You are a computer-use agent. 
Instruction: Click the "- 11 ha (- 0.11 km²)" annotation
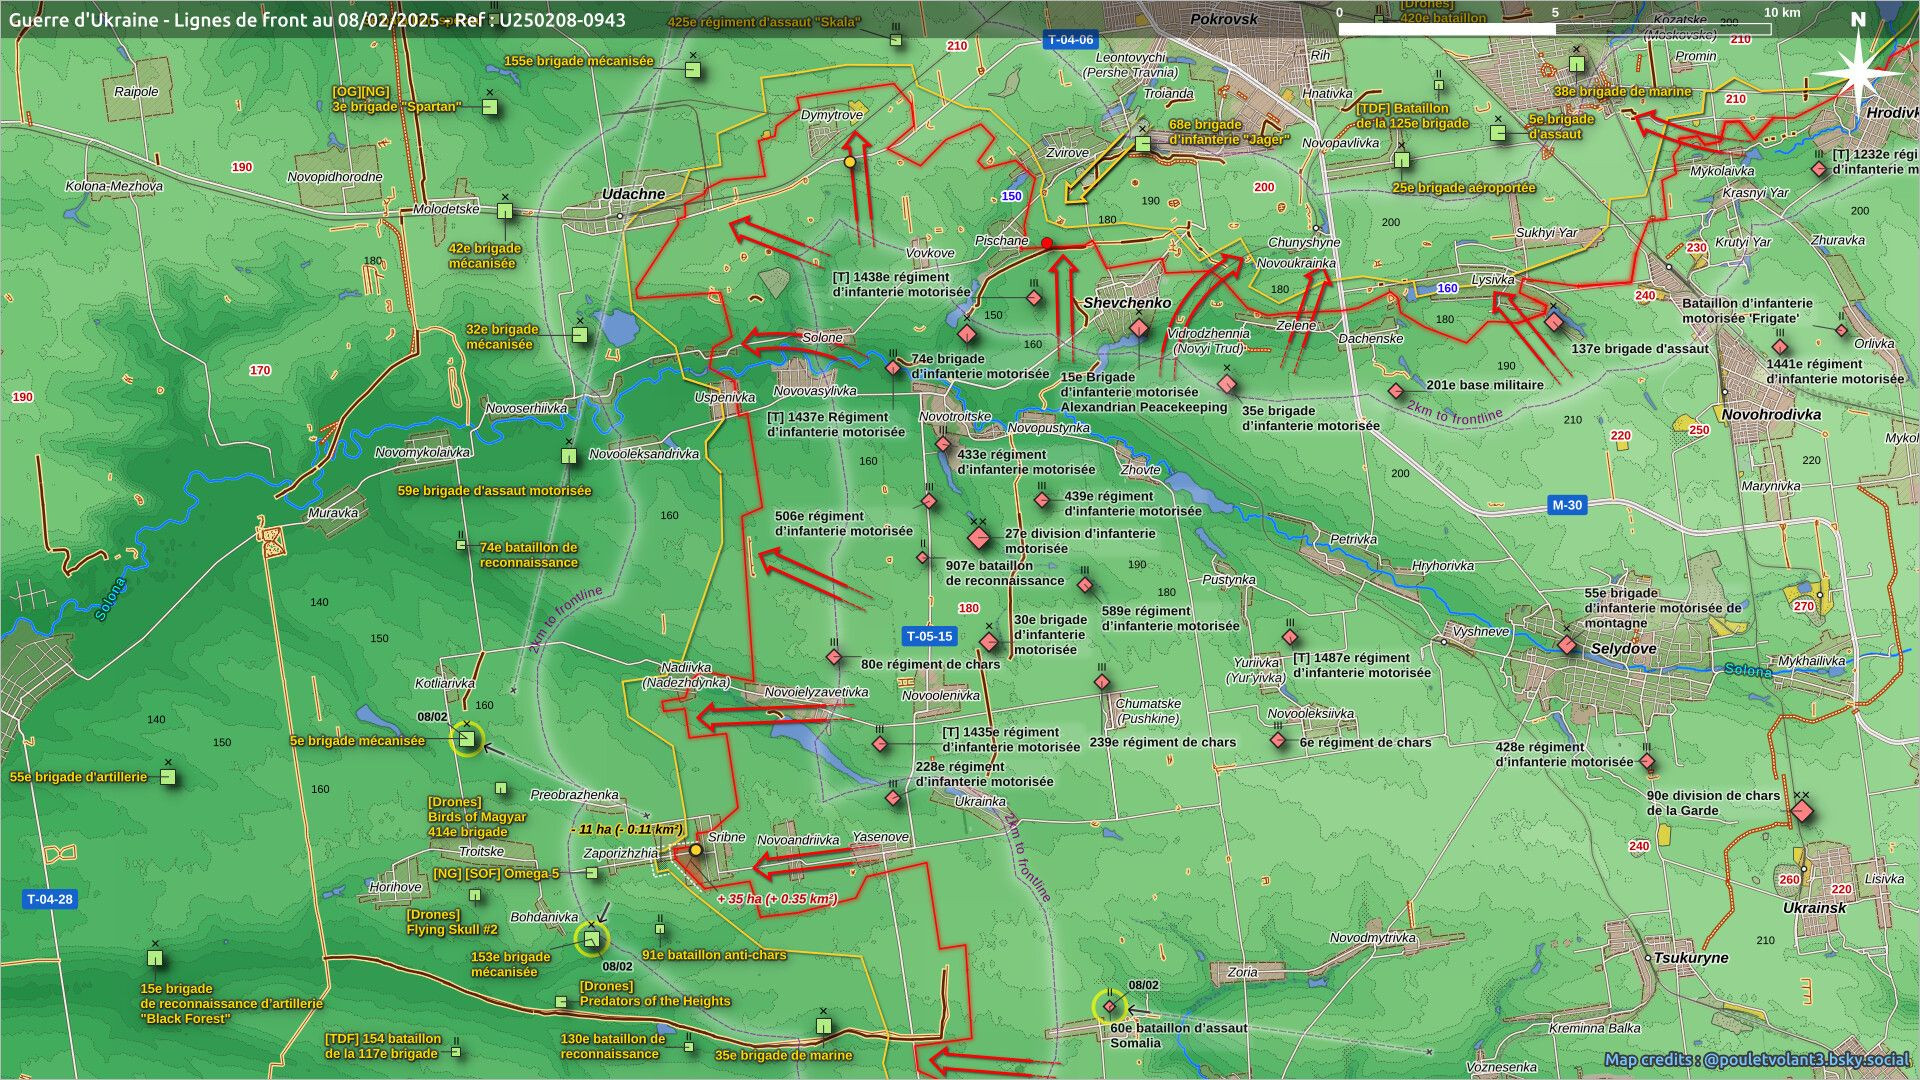point(627,829)
